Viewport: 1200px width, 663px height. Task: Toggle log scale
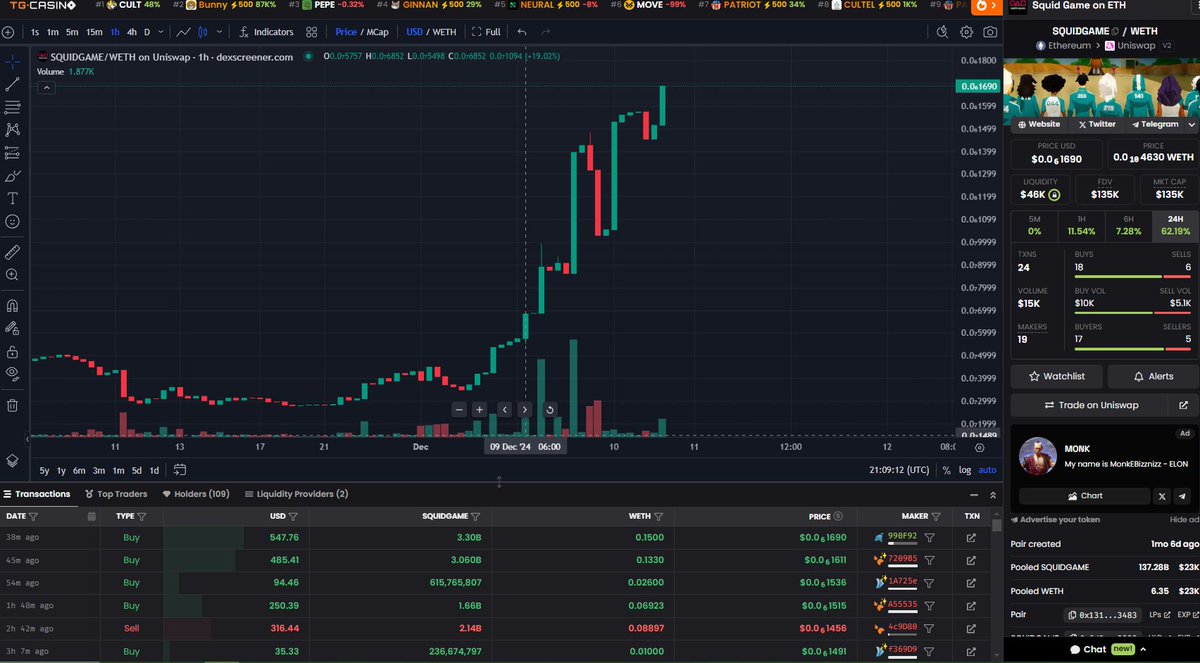pos(964,470)
